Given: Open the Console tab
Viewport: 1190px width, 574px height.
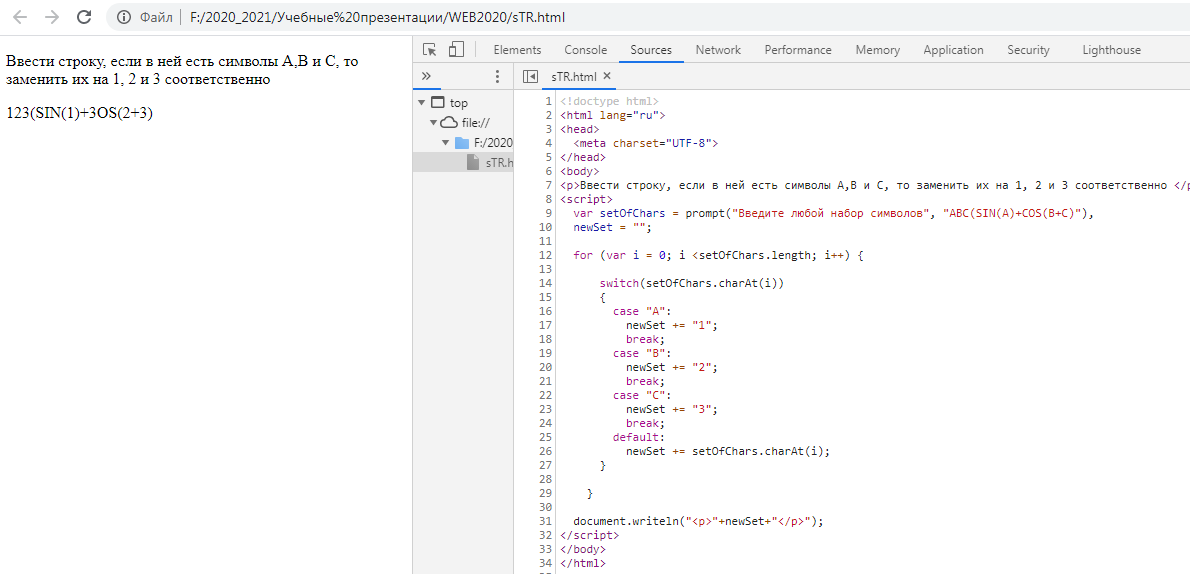Looking at the screenshot, I should coord(585,50).
